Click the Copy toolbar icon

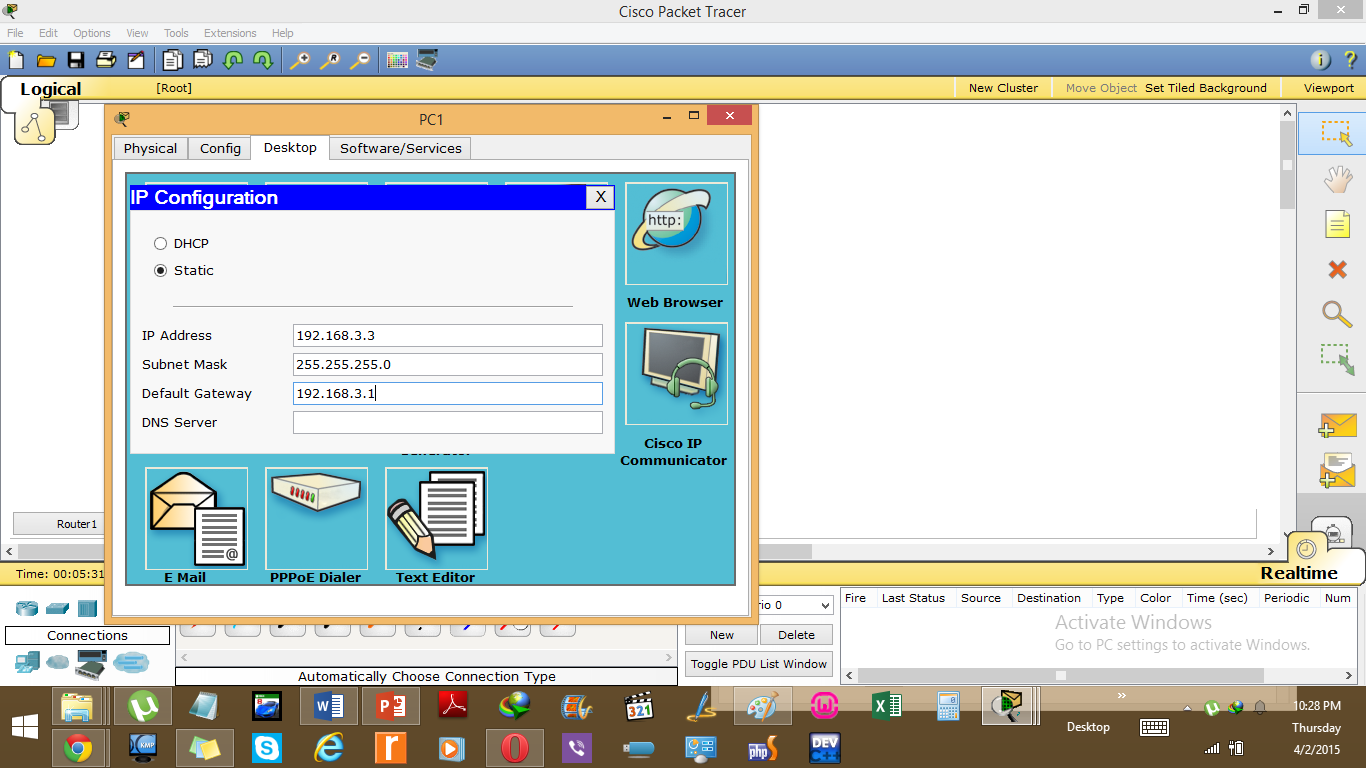coord(173,60)
